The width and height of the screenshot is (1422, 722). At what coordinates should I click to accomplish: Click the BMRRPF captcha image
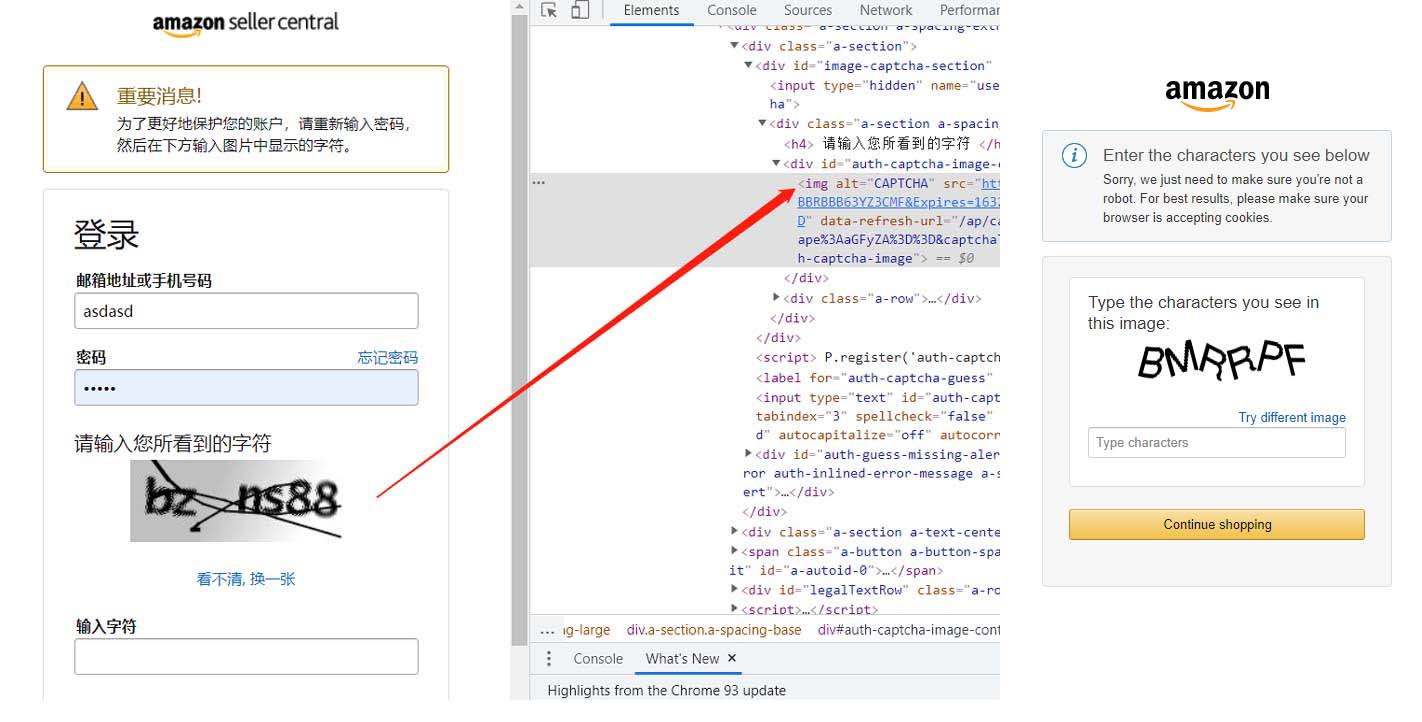(1222, 361)
